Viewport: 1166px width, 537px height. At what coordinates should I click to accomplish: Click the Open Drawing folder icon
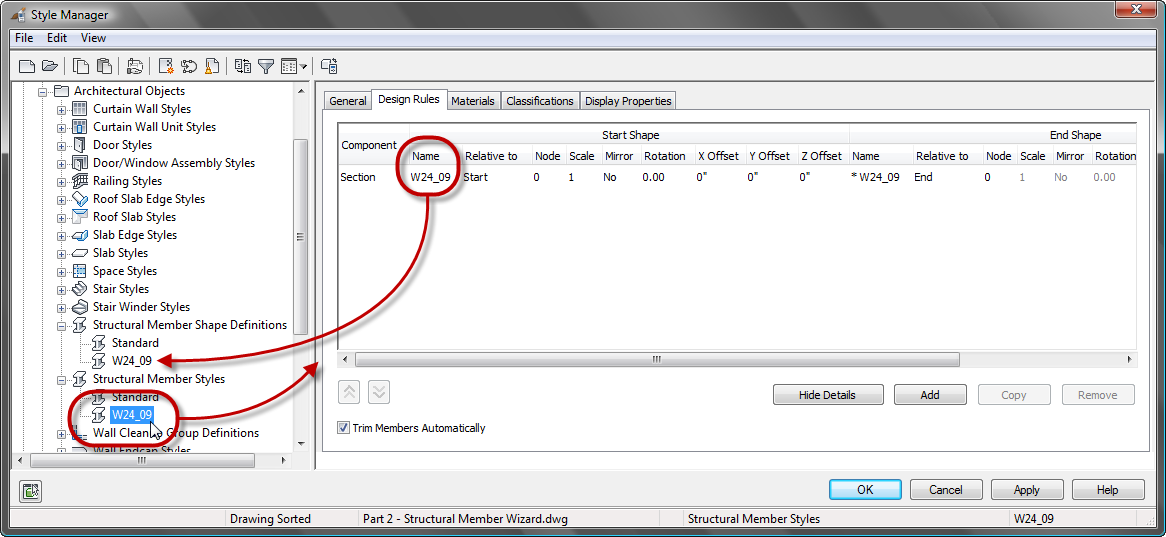(50, 66)
